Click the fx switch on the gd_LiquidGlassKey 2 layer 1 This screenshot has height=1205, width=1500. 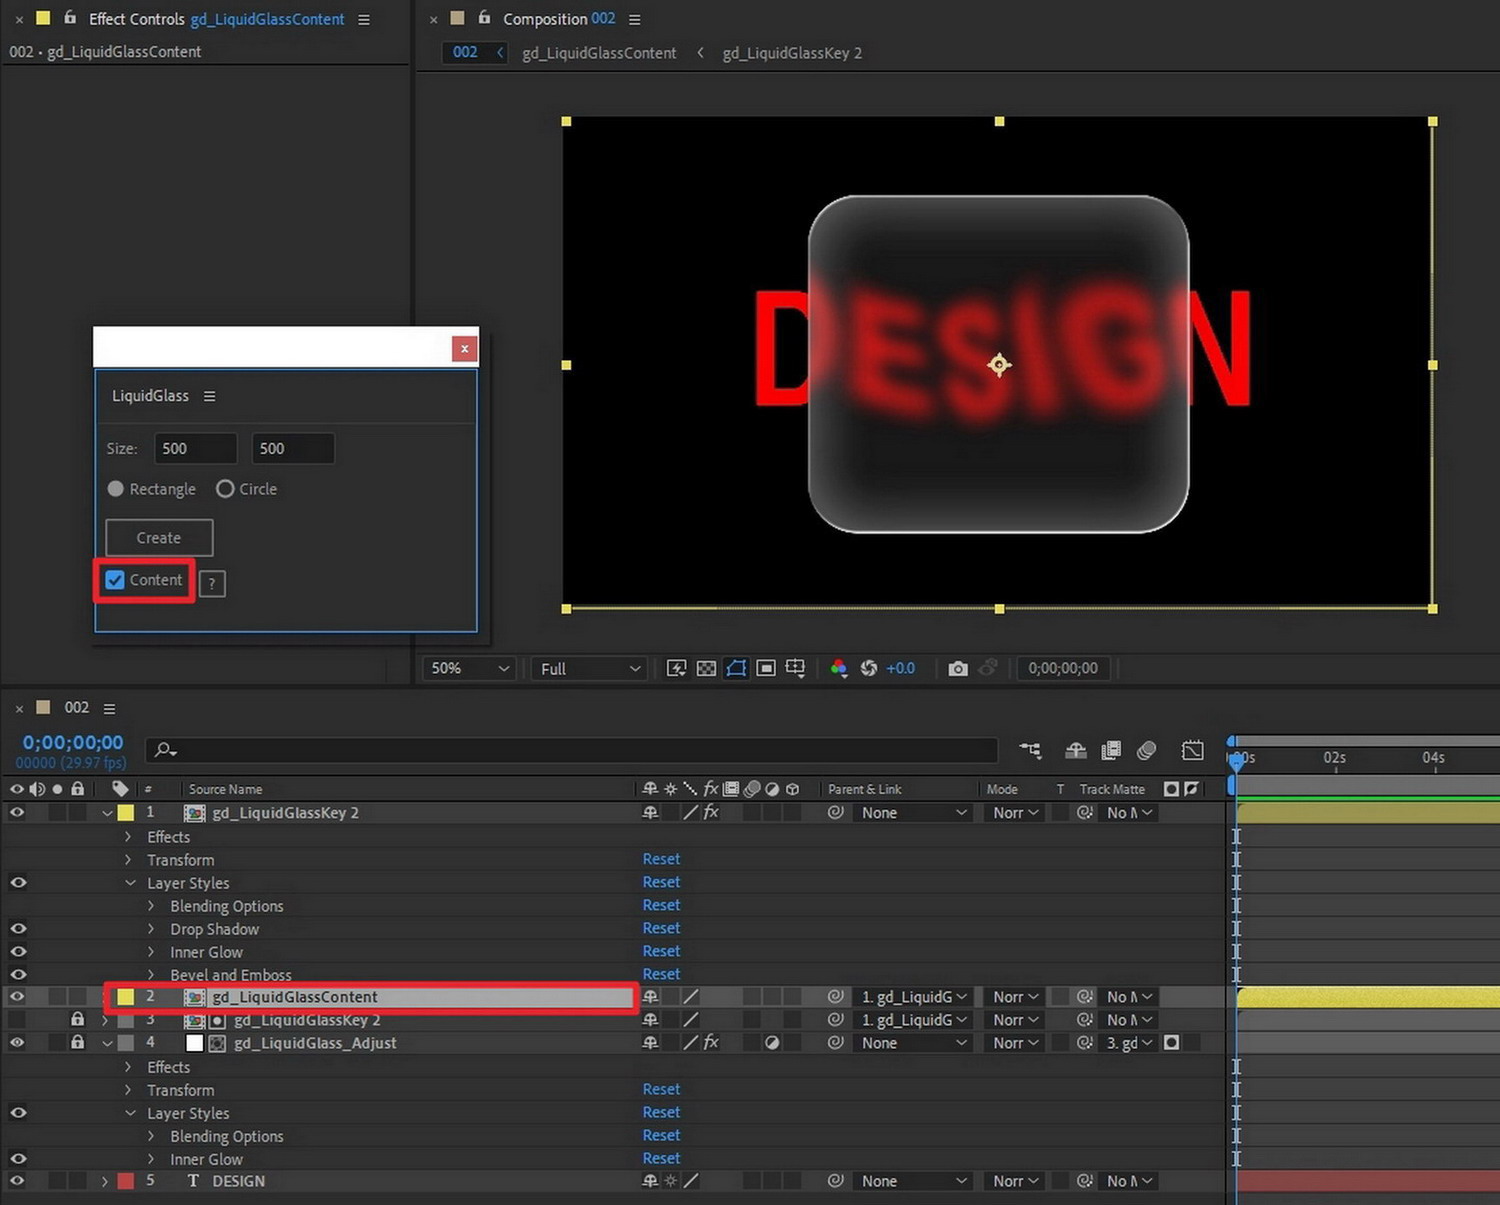[711, 813]
